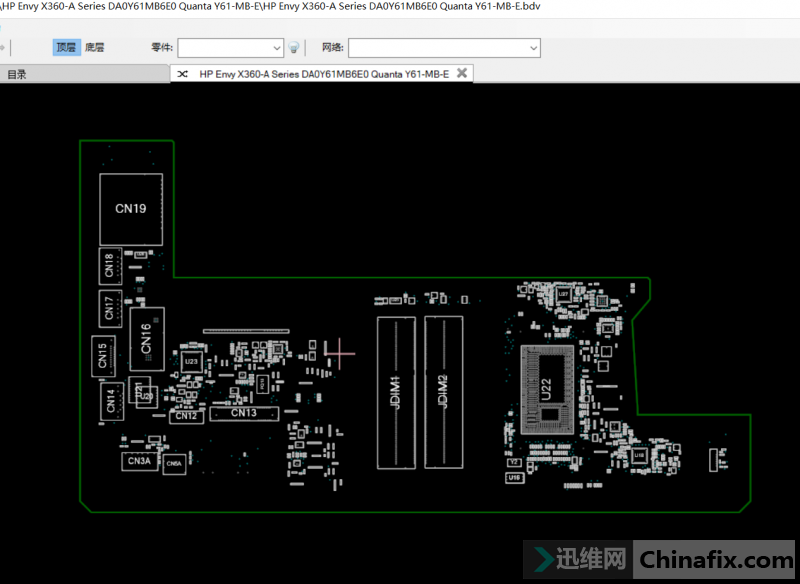800x584 pixels.
Task: Switch to the 顶层 top layer view
Action: [x=66, y=47]
